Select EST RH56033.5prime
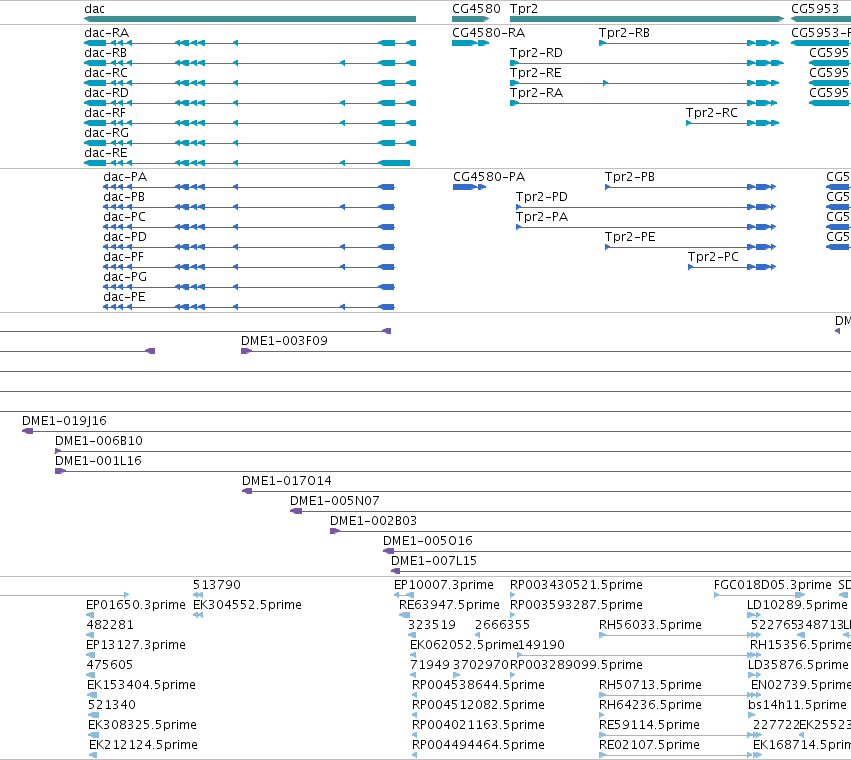The height and width of the screenshot is (760, 851). pyautogui.click(x=650, y=625)
